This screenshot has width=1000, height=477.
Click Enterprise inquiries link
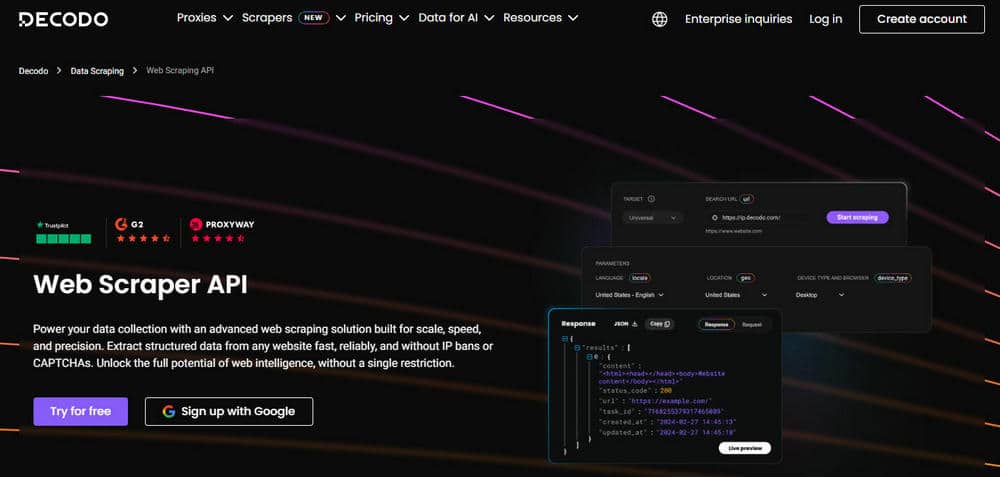click(739, 19)
